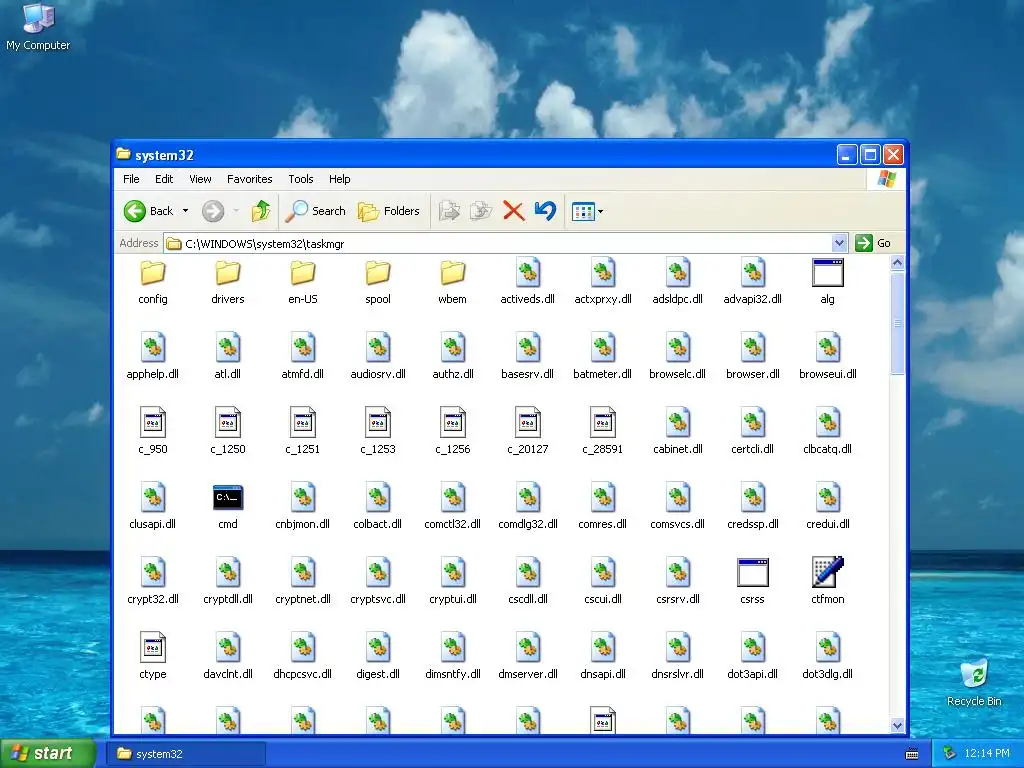The width and height of the screenshot is (1024, 768).
Task: Open the Favorites menu
Action: (249, 179)
